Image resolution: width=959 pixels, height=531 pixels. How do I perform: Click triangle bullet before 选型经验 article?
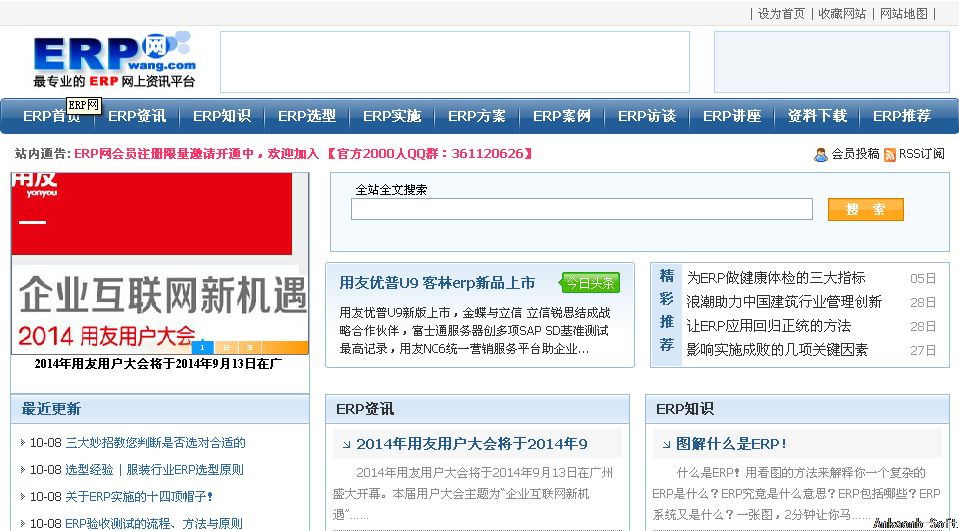(x=23, y=470)
